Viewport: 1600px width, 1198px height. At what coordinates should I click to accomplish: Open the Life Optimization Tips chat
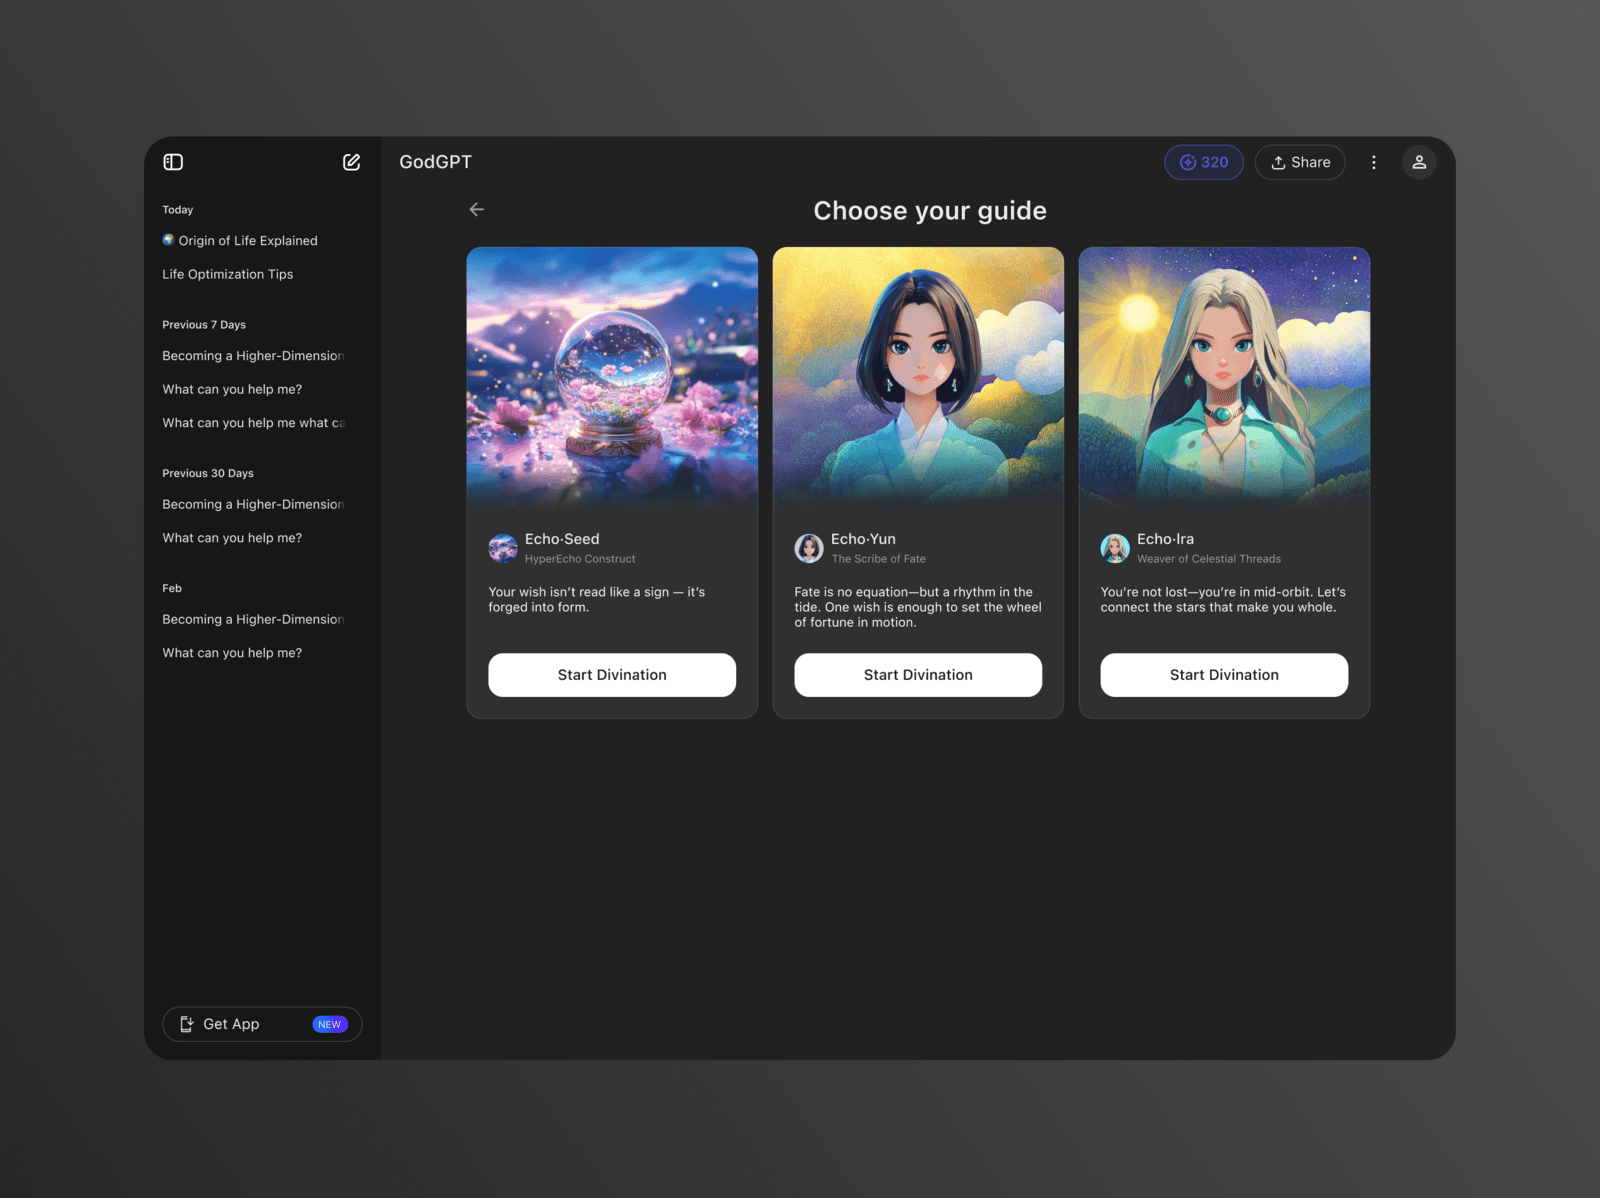pos(228,274)
